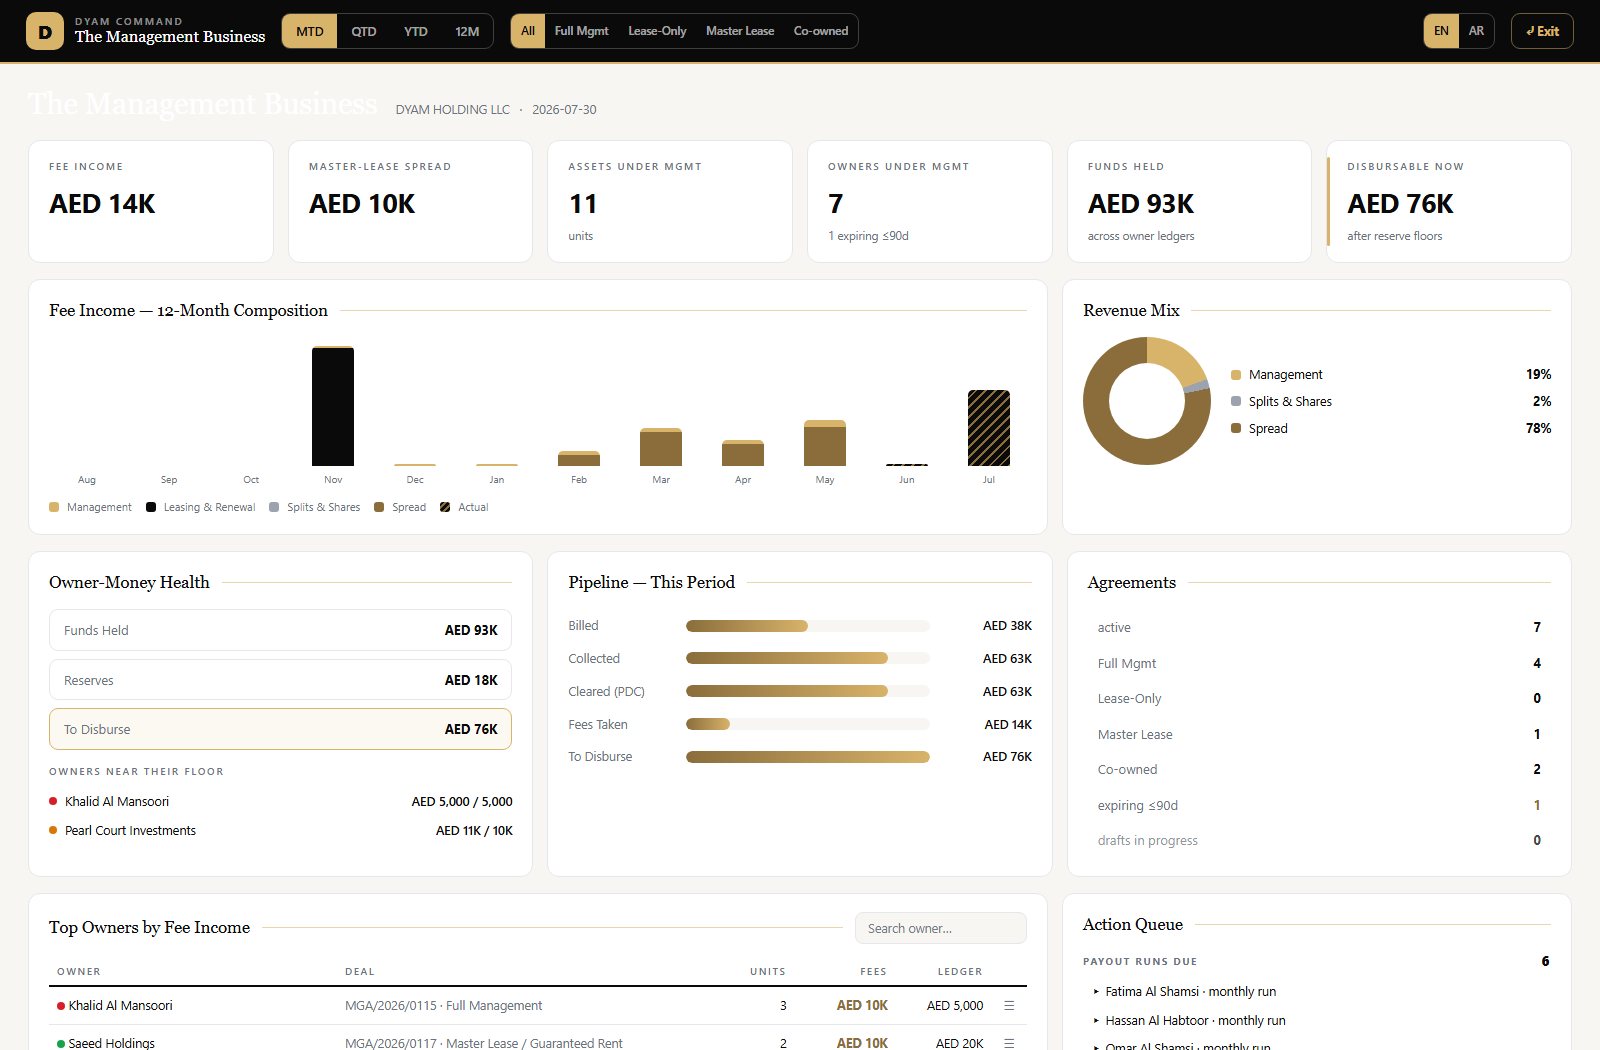The height and width of the screenshot is (1050, 1600).
Task: Open active agreements row
Action: click(1319, 627)
